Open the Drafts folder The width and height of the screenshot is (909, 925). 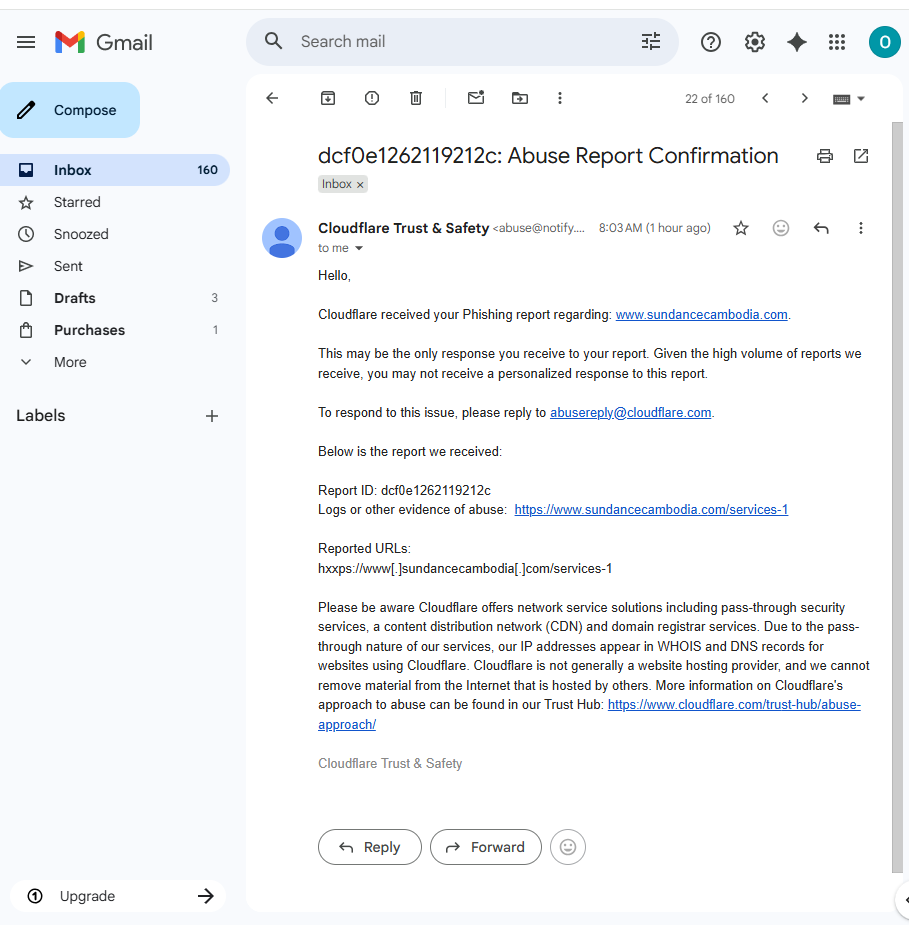pyautogui.click(x=114, y=298)
